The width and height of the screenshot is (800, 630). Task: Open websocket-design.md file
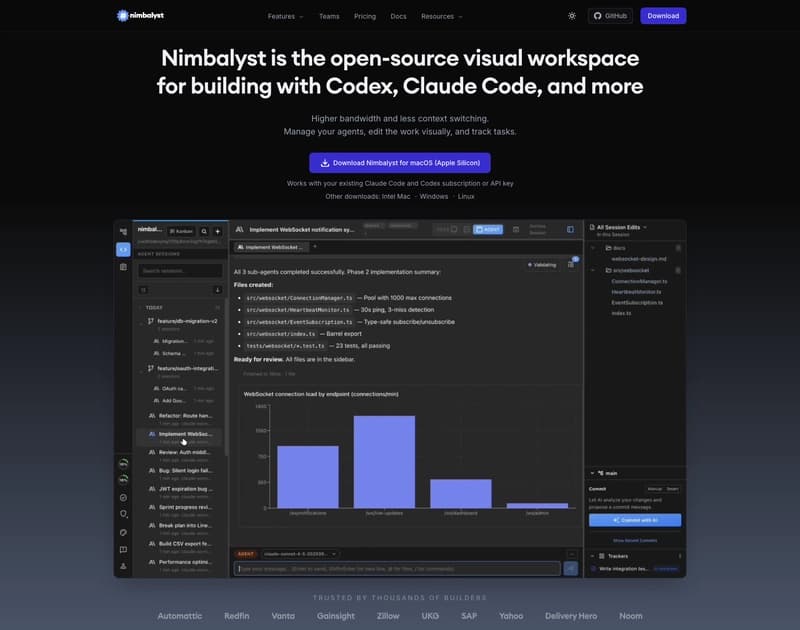point(639,259)
